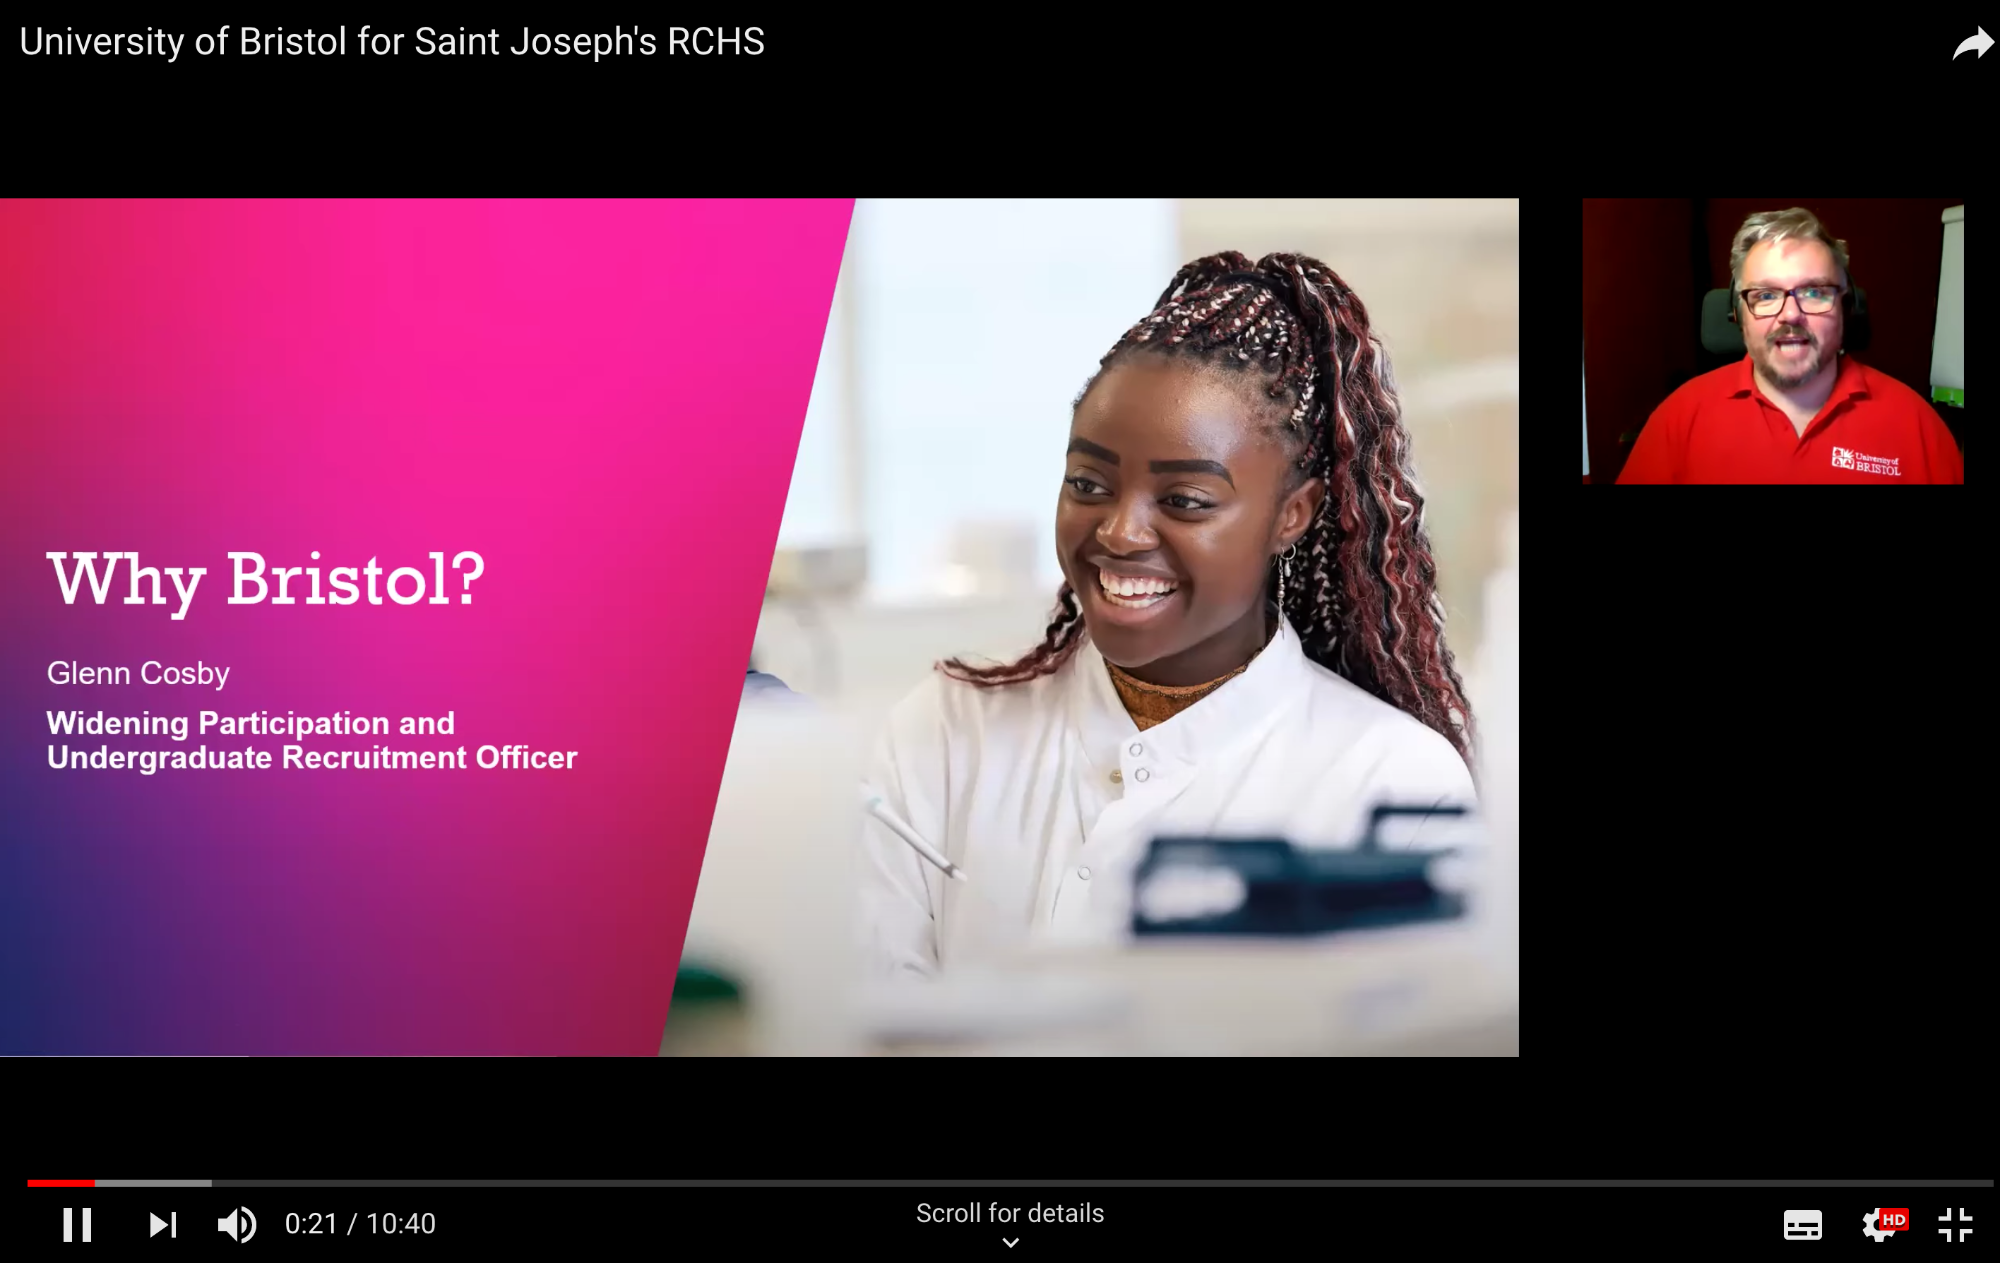Open the HD settings gear
Image resolution: width=2000 pixels, height=1263 pixels.
pyautogui.click(x=1884, y=1224)
